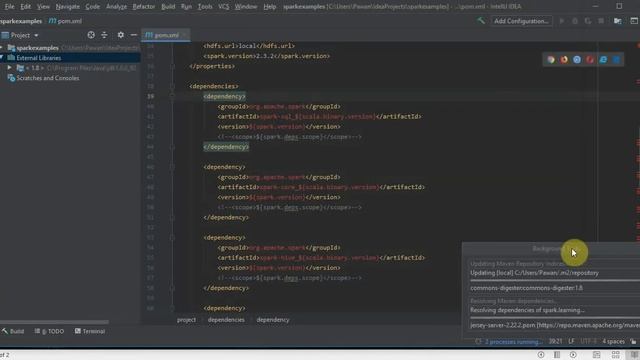This screenshot has width=640, height=360.
Task: Open the Navigate menu
Action: [67, 7]
